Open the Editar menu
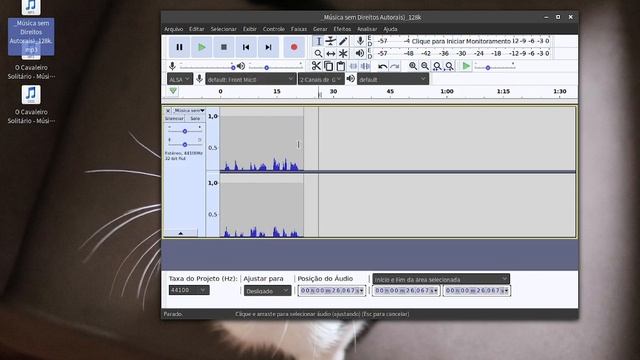This screenshot has width=640, height=360. tap(196, 29)
